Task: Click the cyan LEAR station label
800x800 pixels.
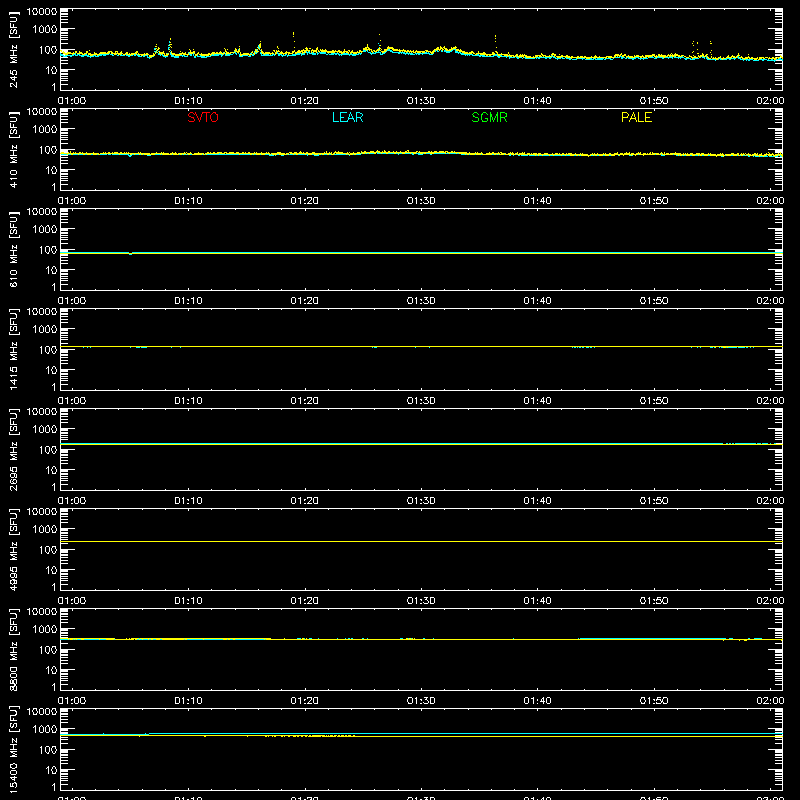Action: pos(347,117)
